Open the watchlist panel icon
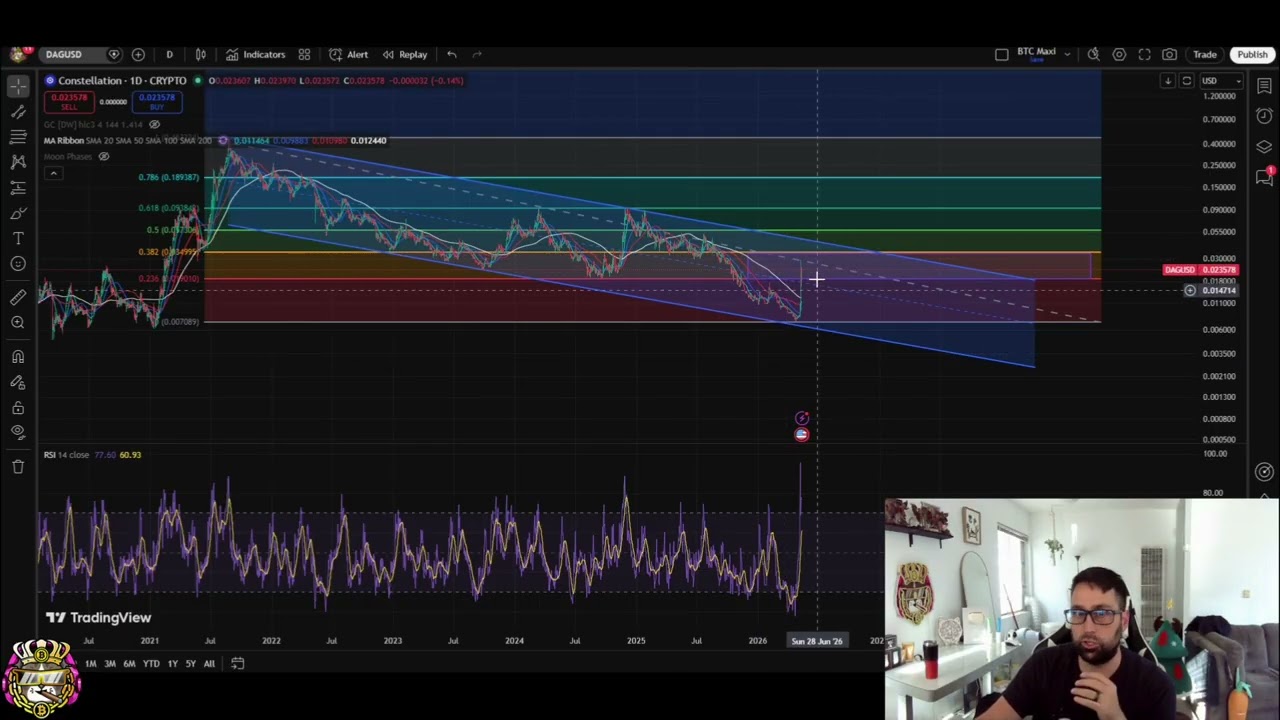1280x720 pixels. (x=1264, y=86)
